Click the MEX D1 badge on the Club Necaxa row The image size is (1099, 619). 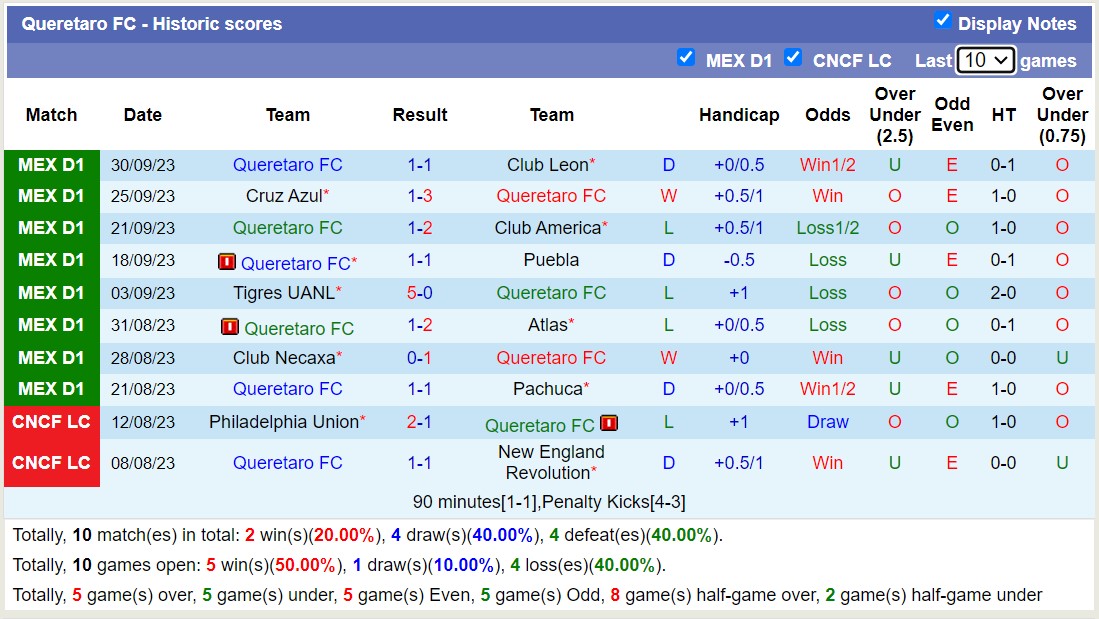pyautogui.click(x=51, y=357)
